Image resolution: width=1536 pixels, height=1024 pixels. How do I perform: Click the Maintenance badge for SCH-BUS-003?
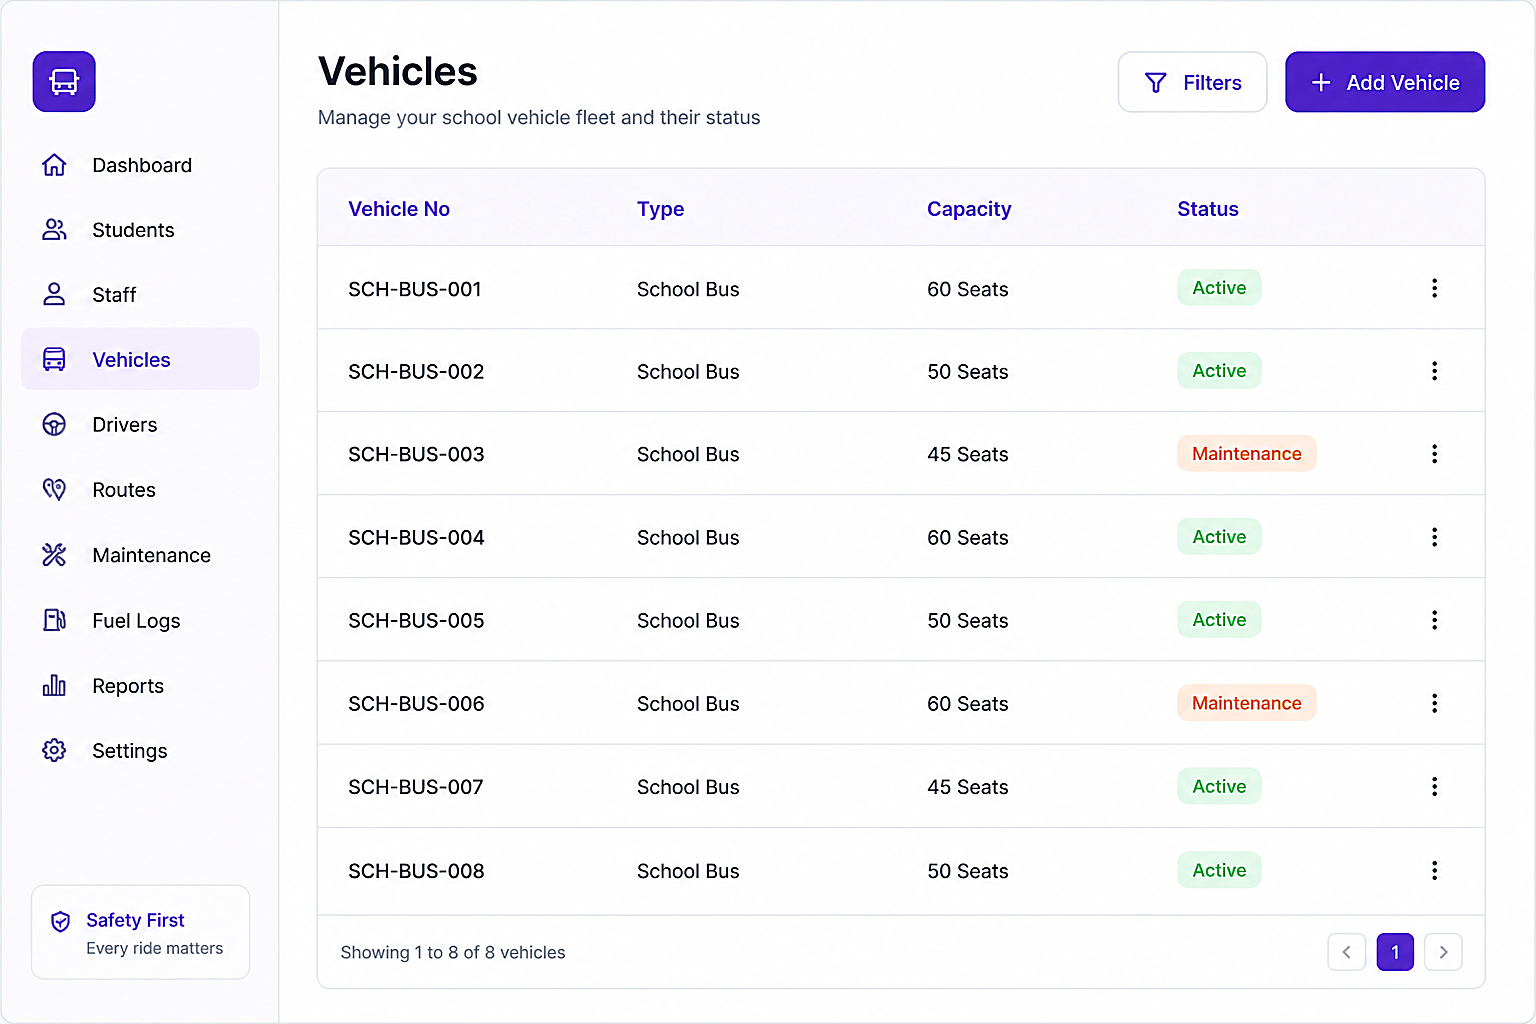(1247, 454)
